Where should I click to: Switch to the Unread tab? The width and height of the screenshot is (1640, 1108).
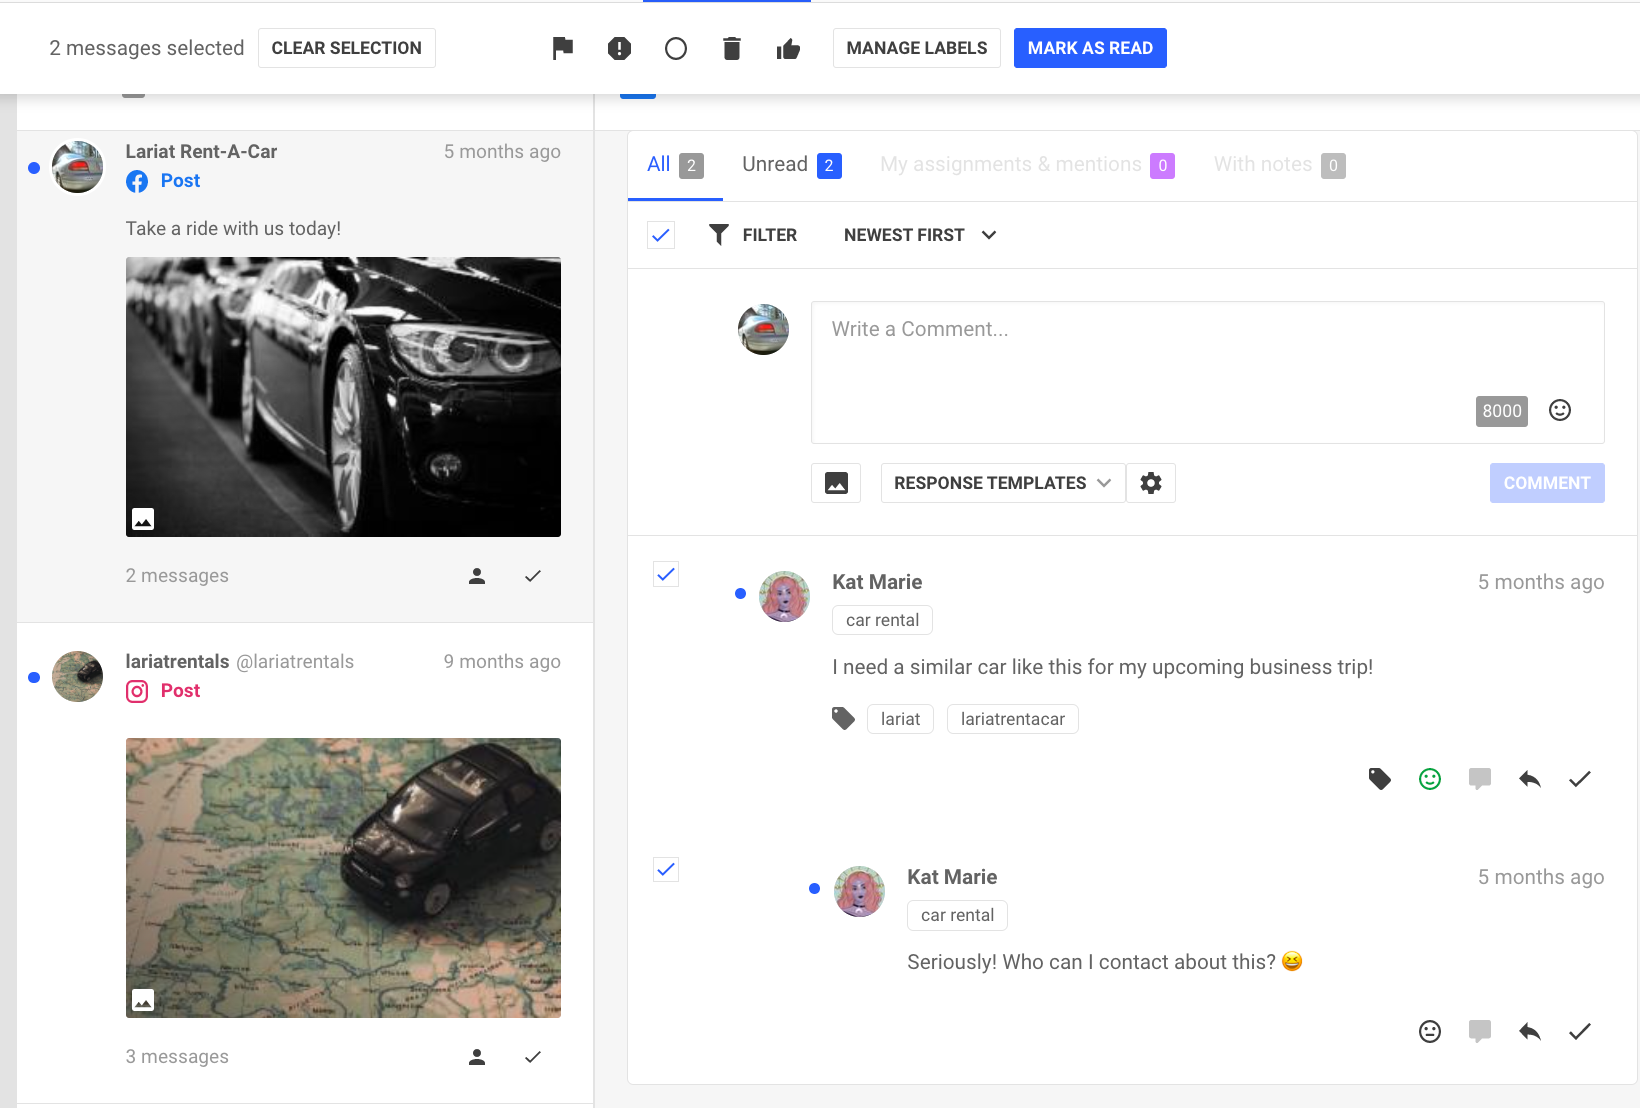click(x=791, y=165)
